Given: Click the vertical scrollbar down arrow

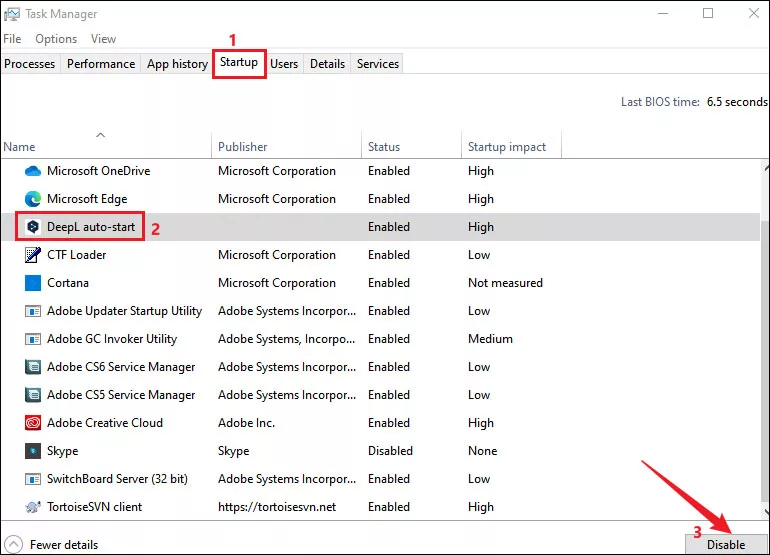Looking at the screenshot, I should point(767,513).
